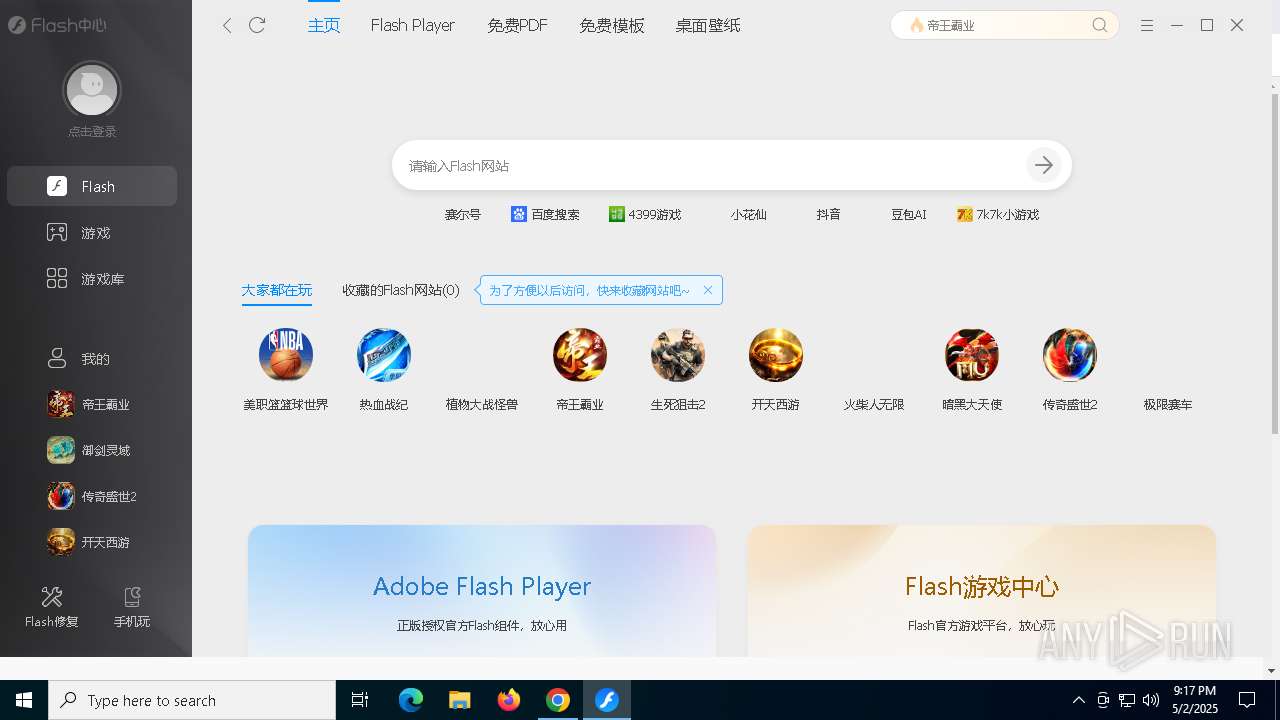
Task: Open the 开天西游 game in popular list
Action: 776,355
